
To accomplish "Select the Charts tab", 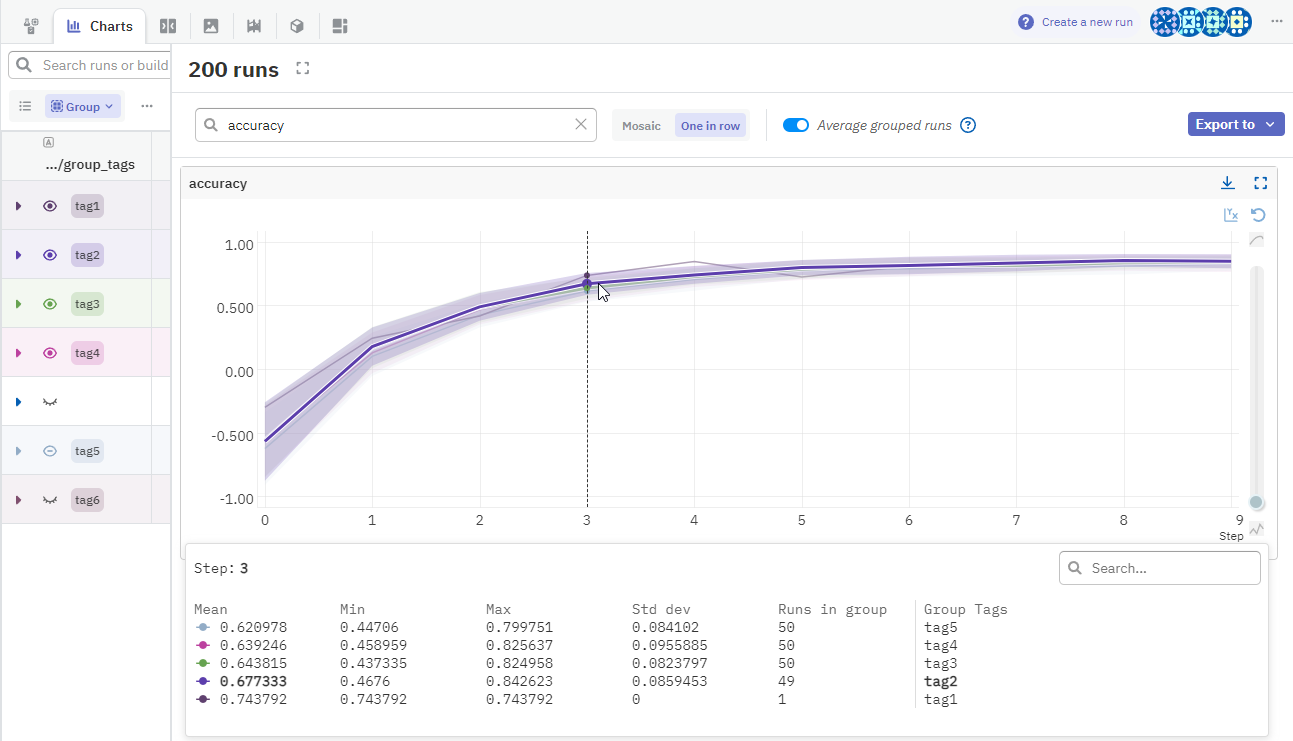I will pos(100,26).
